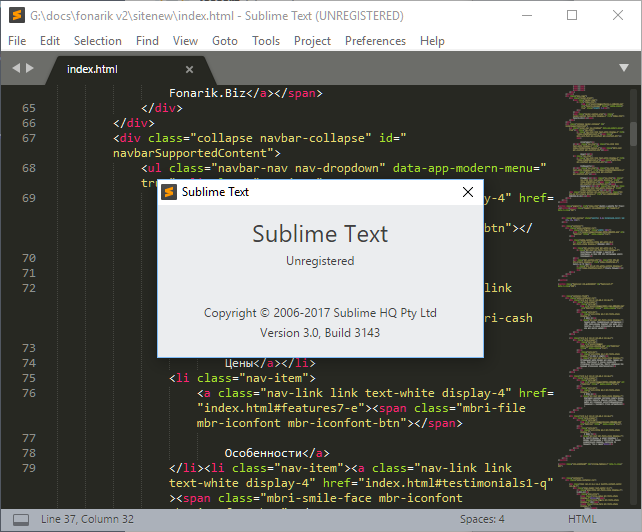
Task: Click the vertical scrollbar handle
Action: (x=634, y=133)
